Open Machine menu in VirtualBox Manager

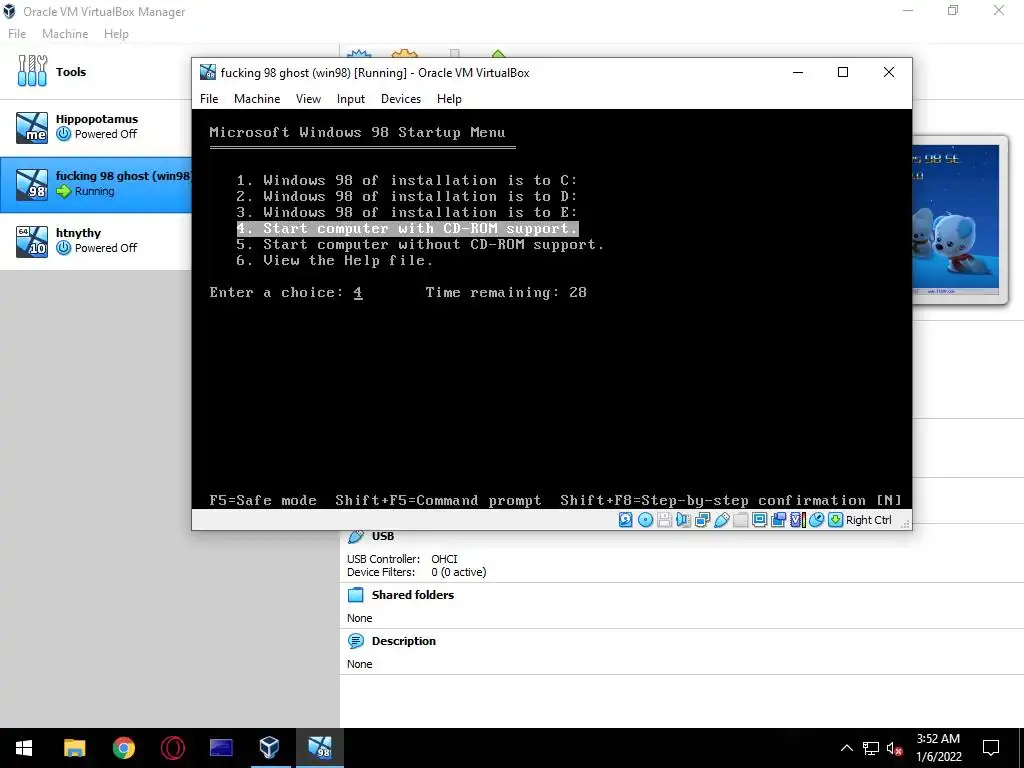pos(65,34)
